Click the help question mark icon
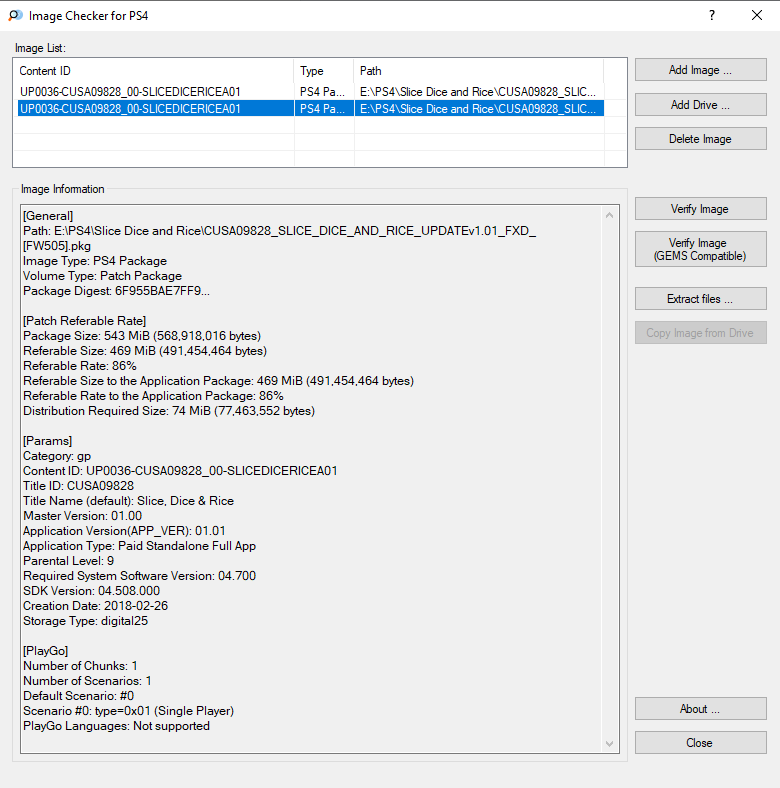Viewport: 780px width, 788px height. (712, 16)
